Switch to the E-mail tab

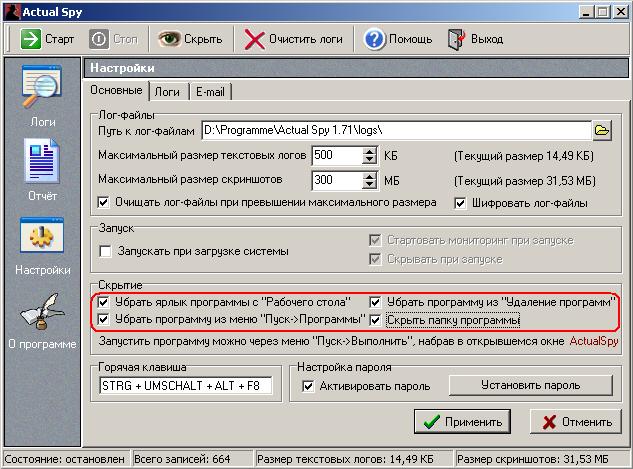tap(210, 92)
